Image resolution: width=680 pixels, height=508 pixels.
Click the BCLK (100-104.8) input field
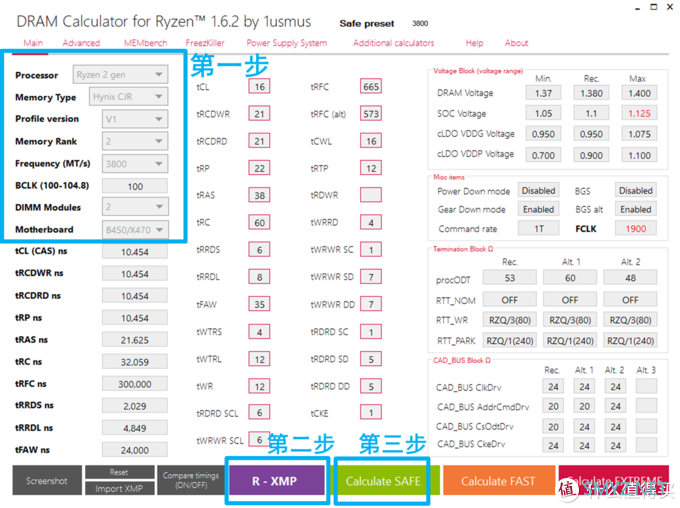tap(135, 186)
